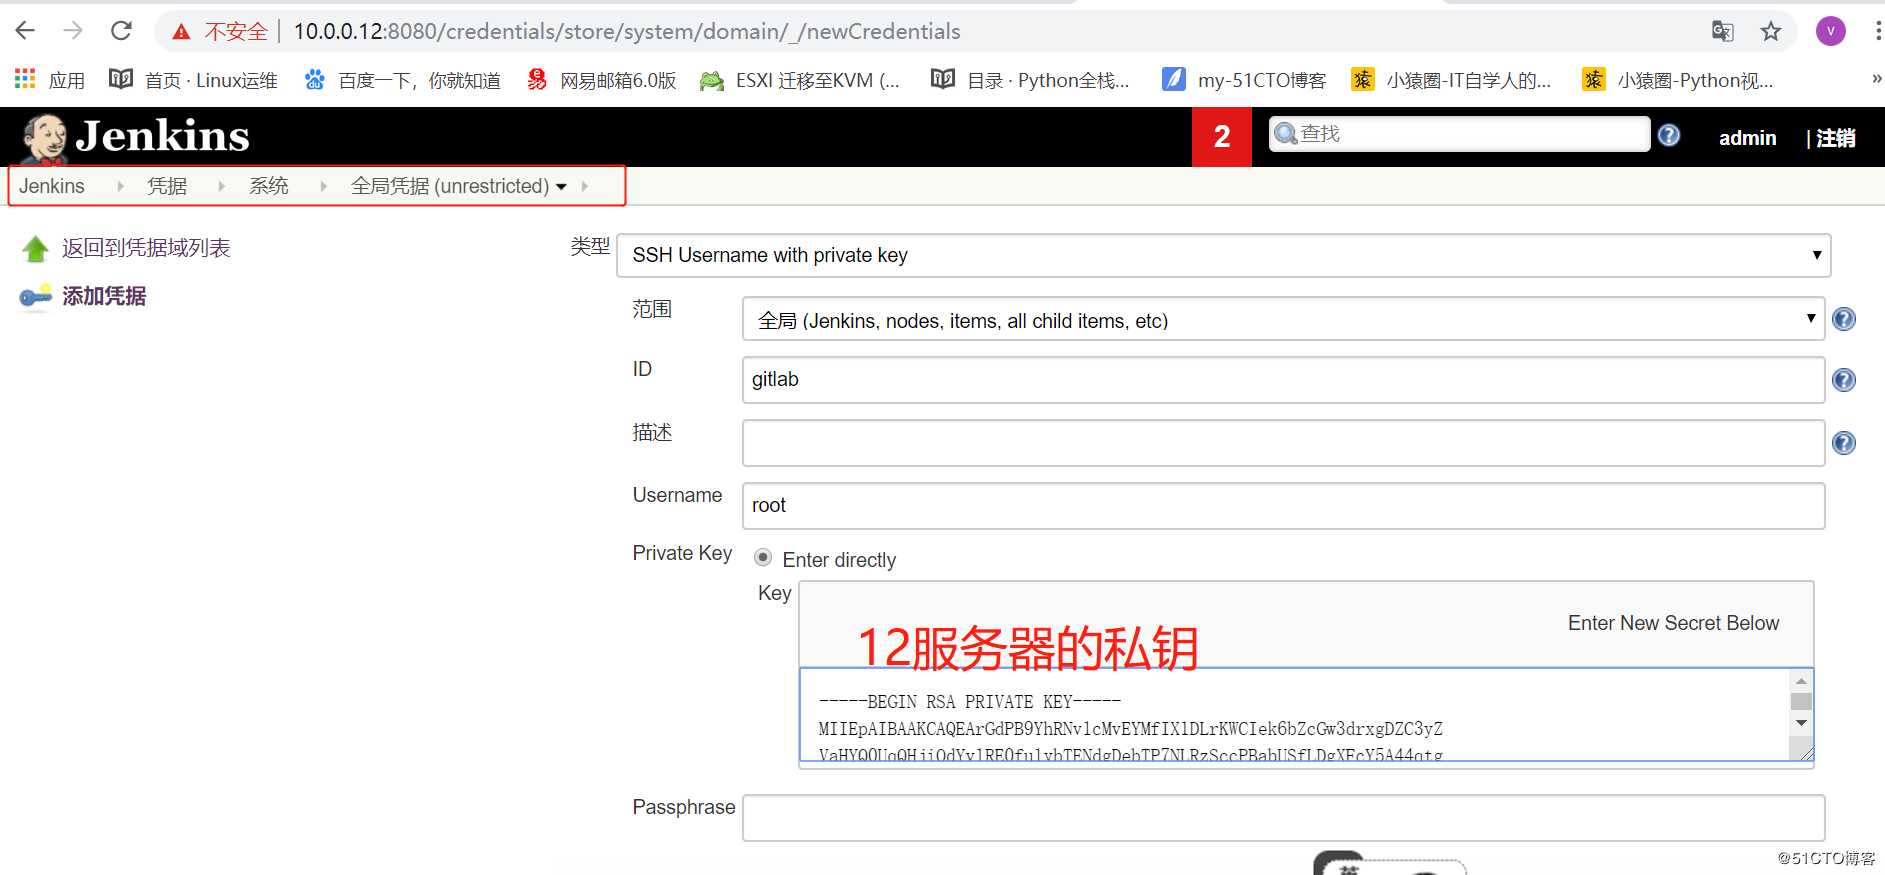The image size is (1885, 875).
Task: Click the browser forward arrow
Action: click(73, 31)
